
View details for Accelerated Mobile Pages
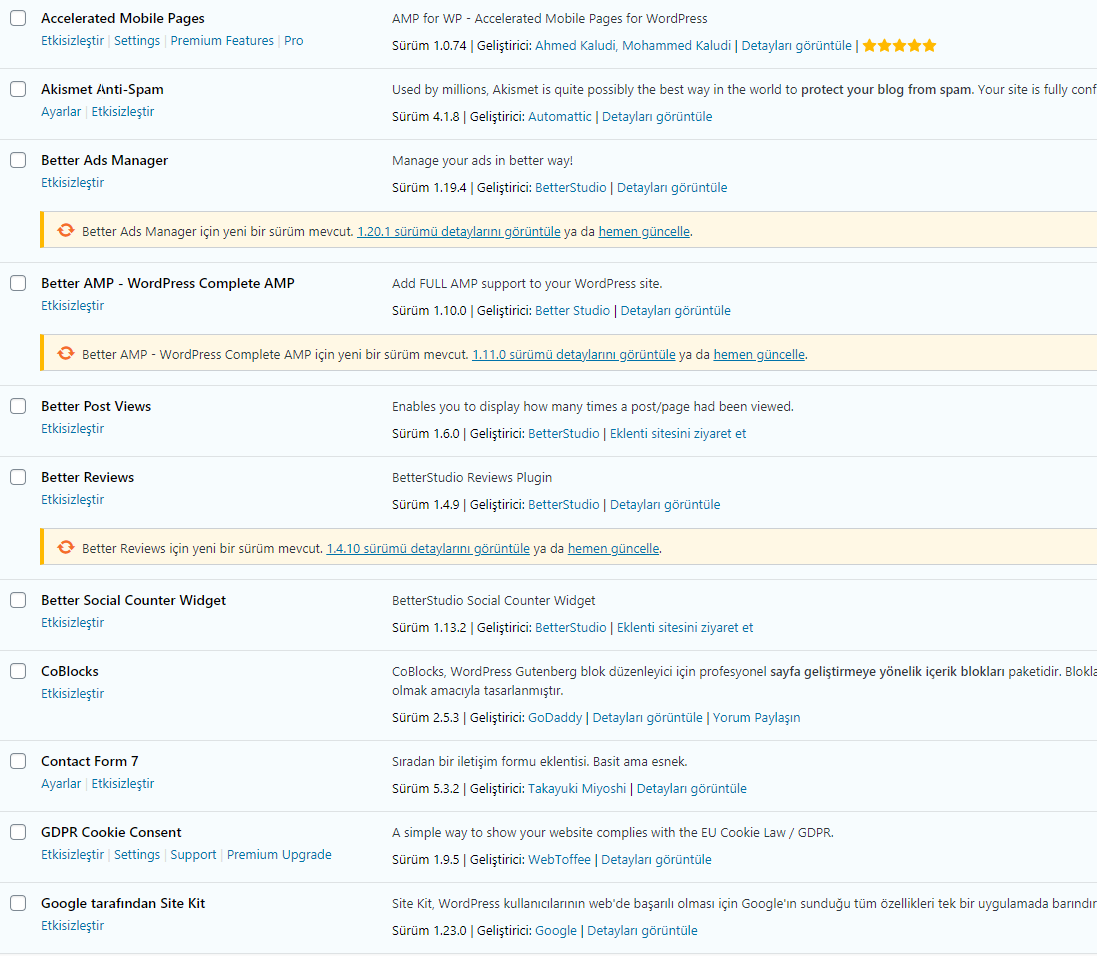[796, 45]
